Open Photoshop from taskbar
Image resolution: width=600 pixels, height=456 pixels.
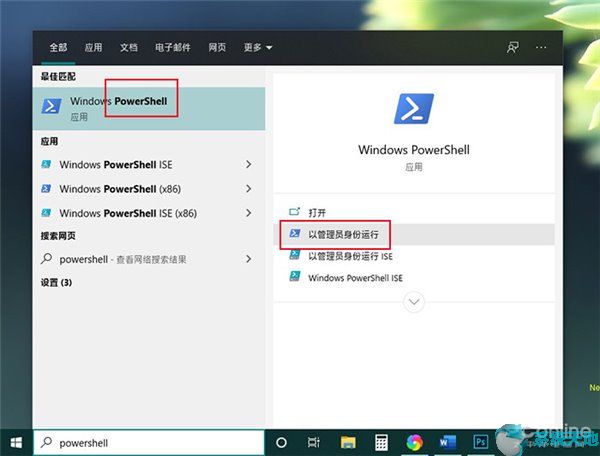[480, 443]
